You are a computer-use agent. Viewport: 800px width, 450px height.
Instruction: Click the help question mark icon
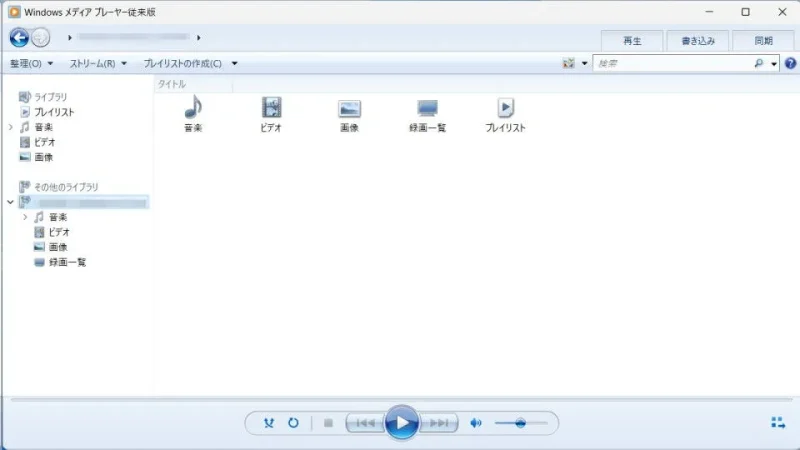click(790, 63)
